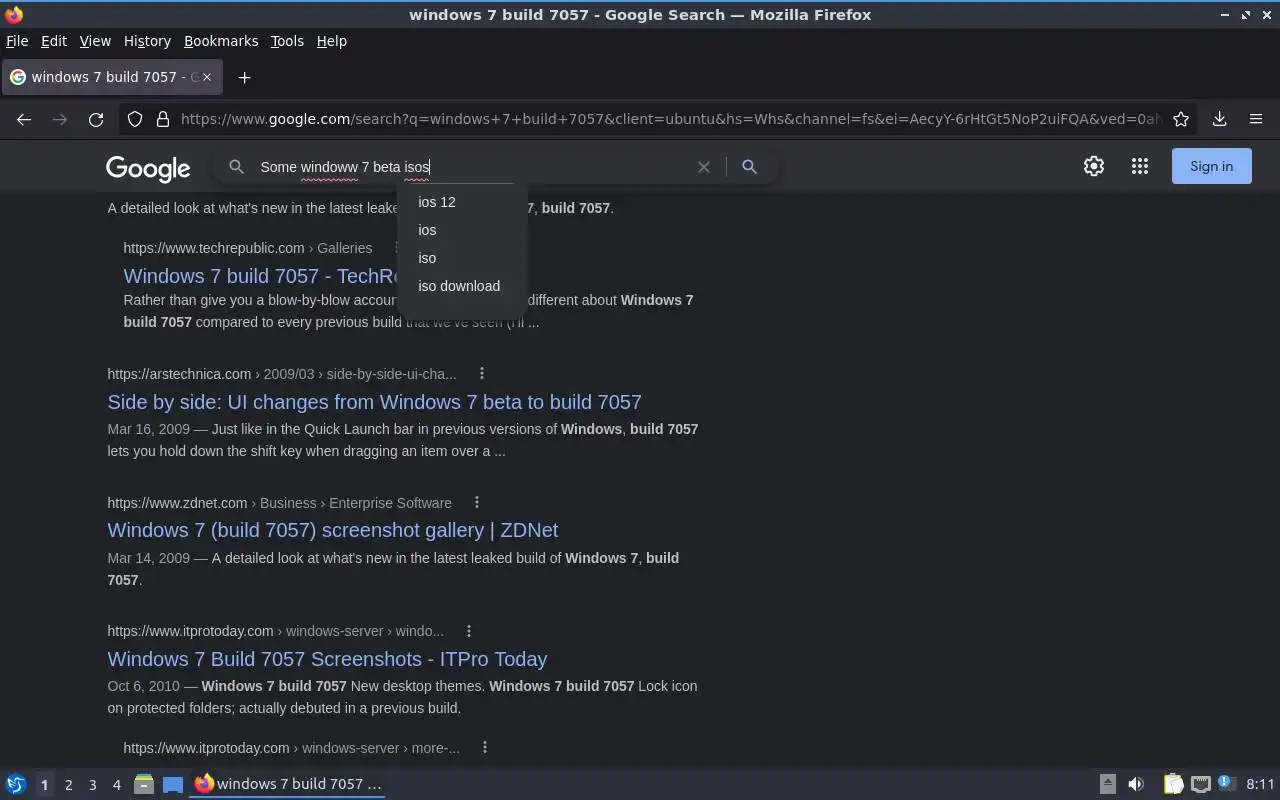Open the File menu
The width and height of the screenshot is (1280, 800).
tap(17, 41)
